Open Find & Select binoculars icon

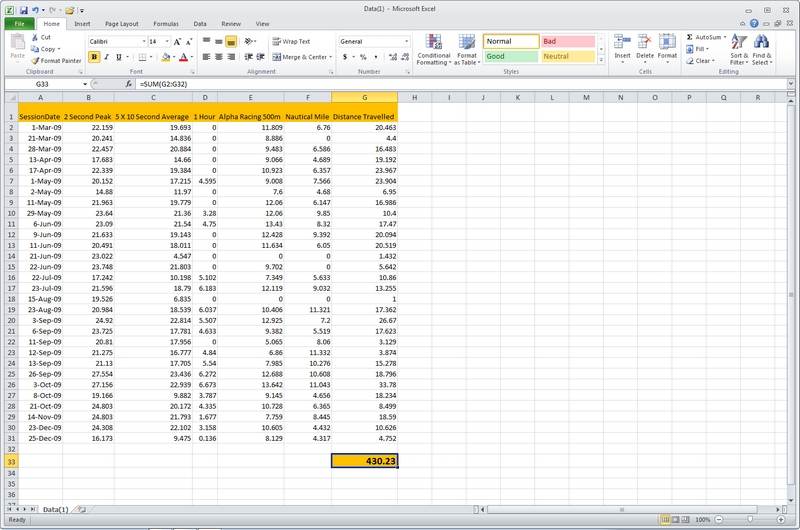point(762,48)
